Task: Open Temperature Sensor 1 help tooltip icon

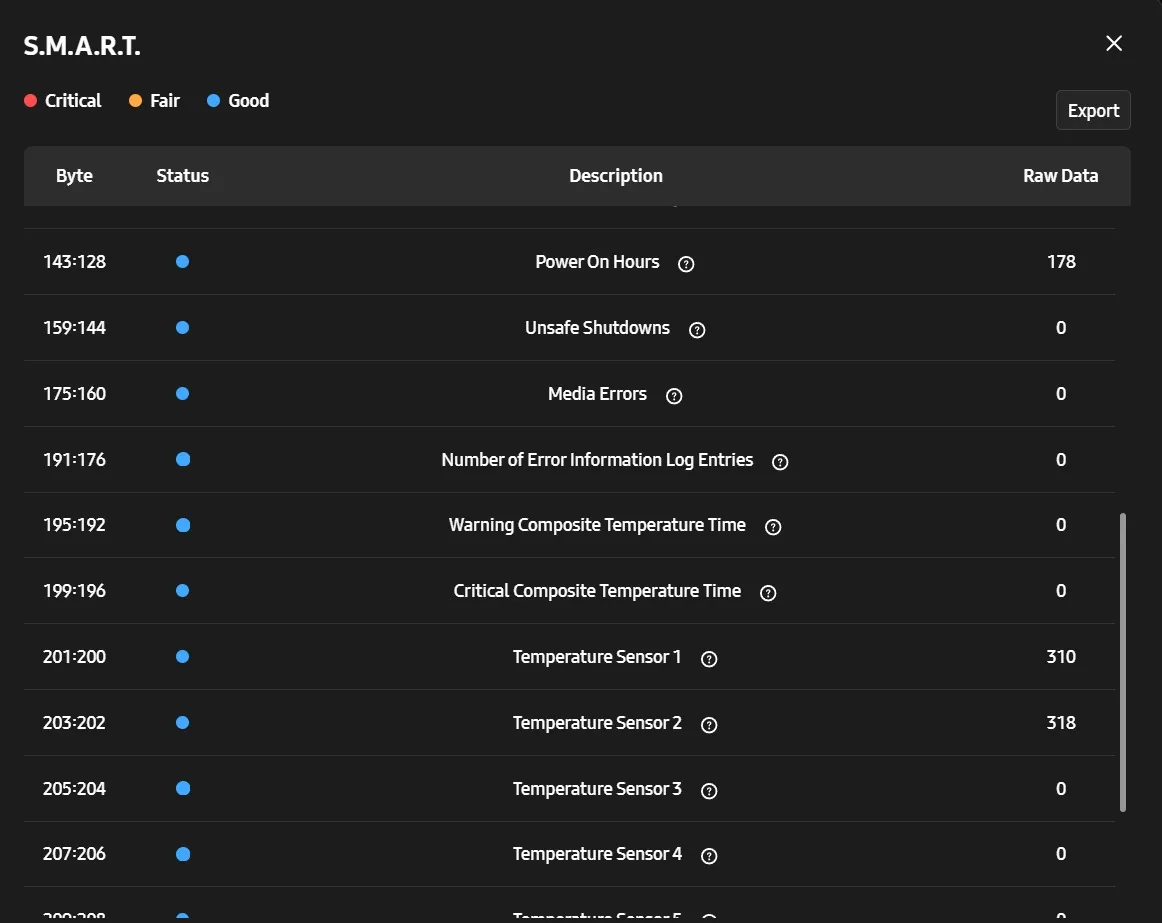Action: 709,659
